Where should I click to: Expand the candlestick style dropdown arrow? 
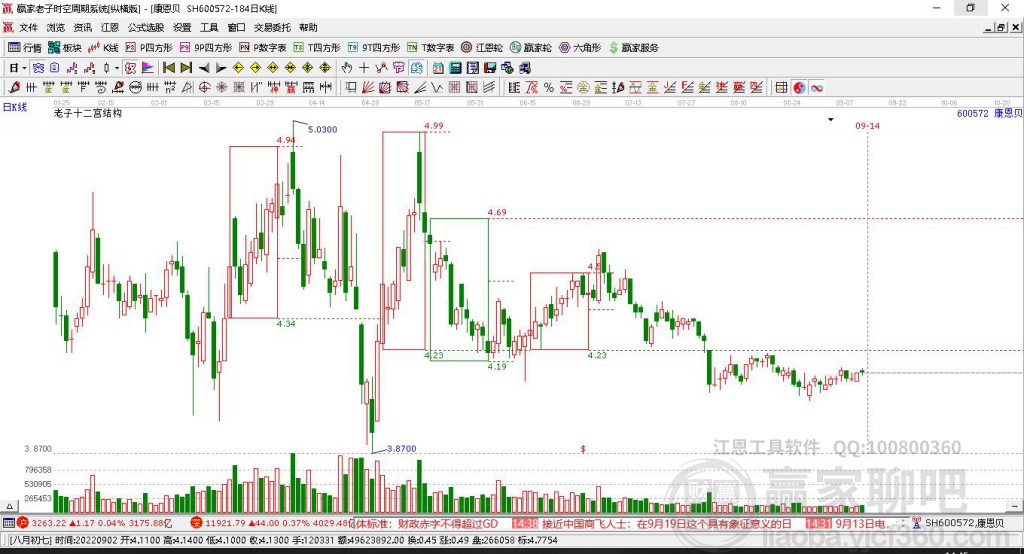click(x=117, y=68)
